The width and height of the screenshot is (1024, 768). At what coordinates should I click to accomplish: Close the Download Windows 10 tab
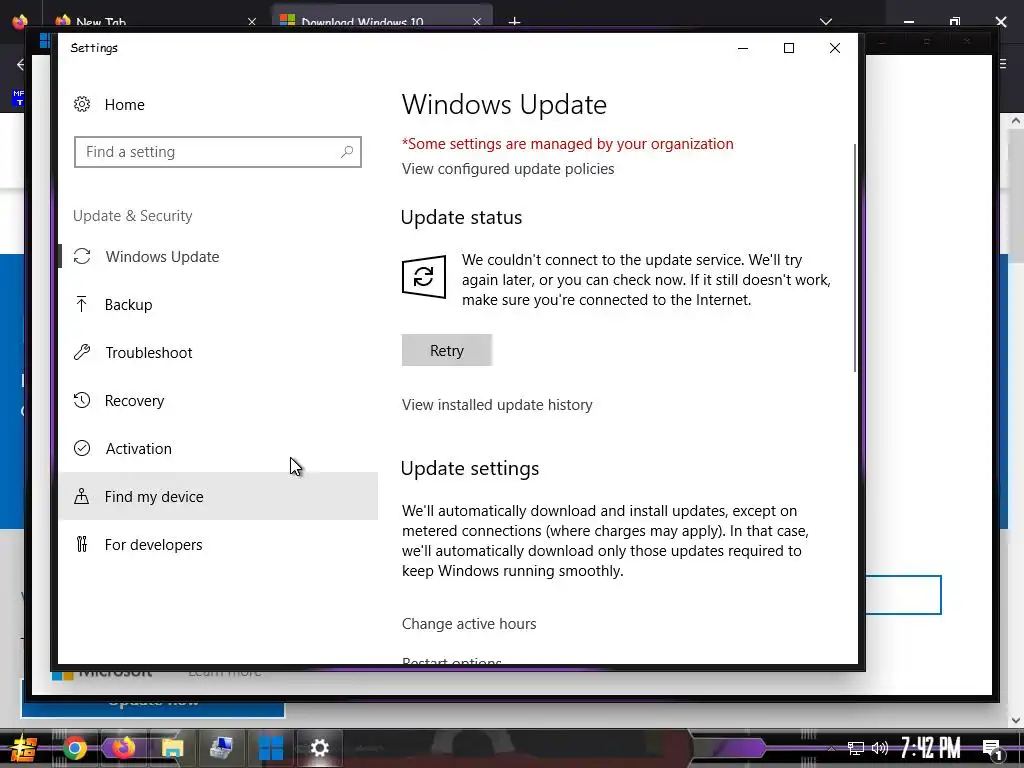(477, 22)
